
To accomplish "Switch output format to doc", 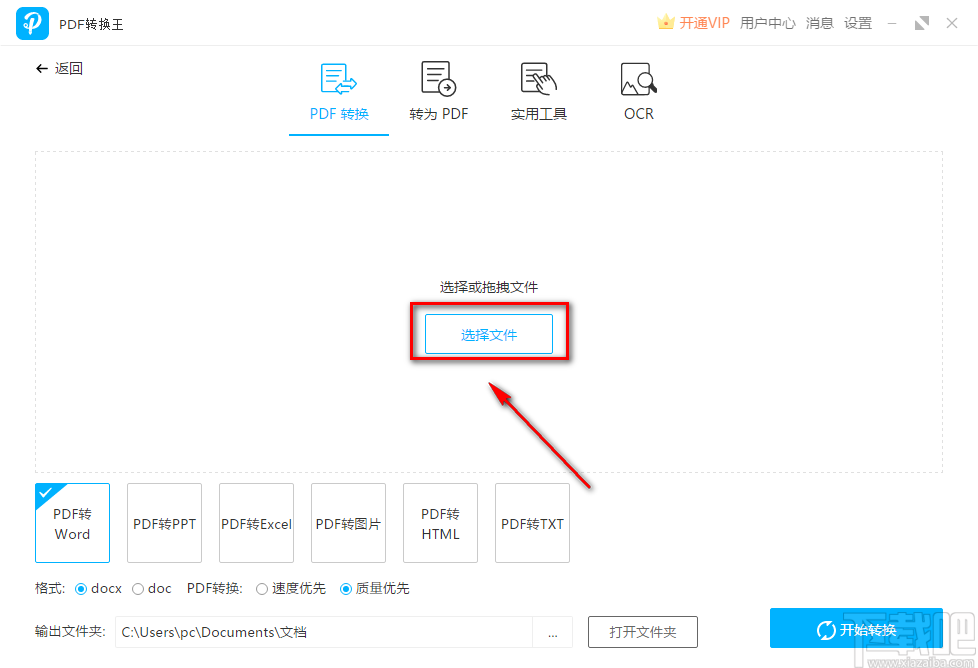I will (136, 588).
